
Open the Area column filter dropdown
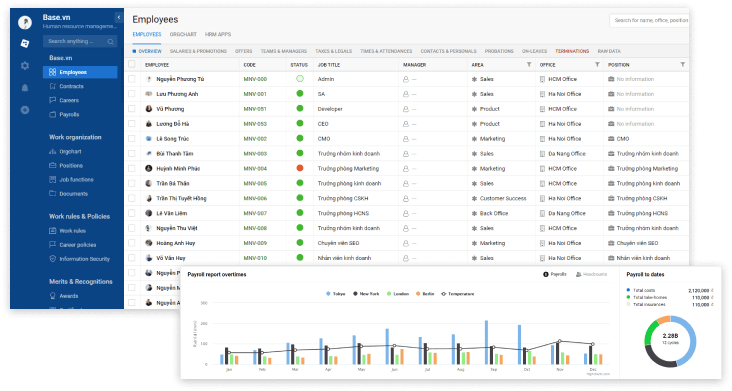point(529,64)
